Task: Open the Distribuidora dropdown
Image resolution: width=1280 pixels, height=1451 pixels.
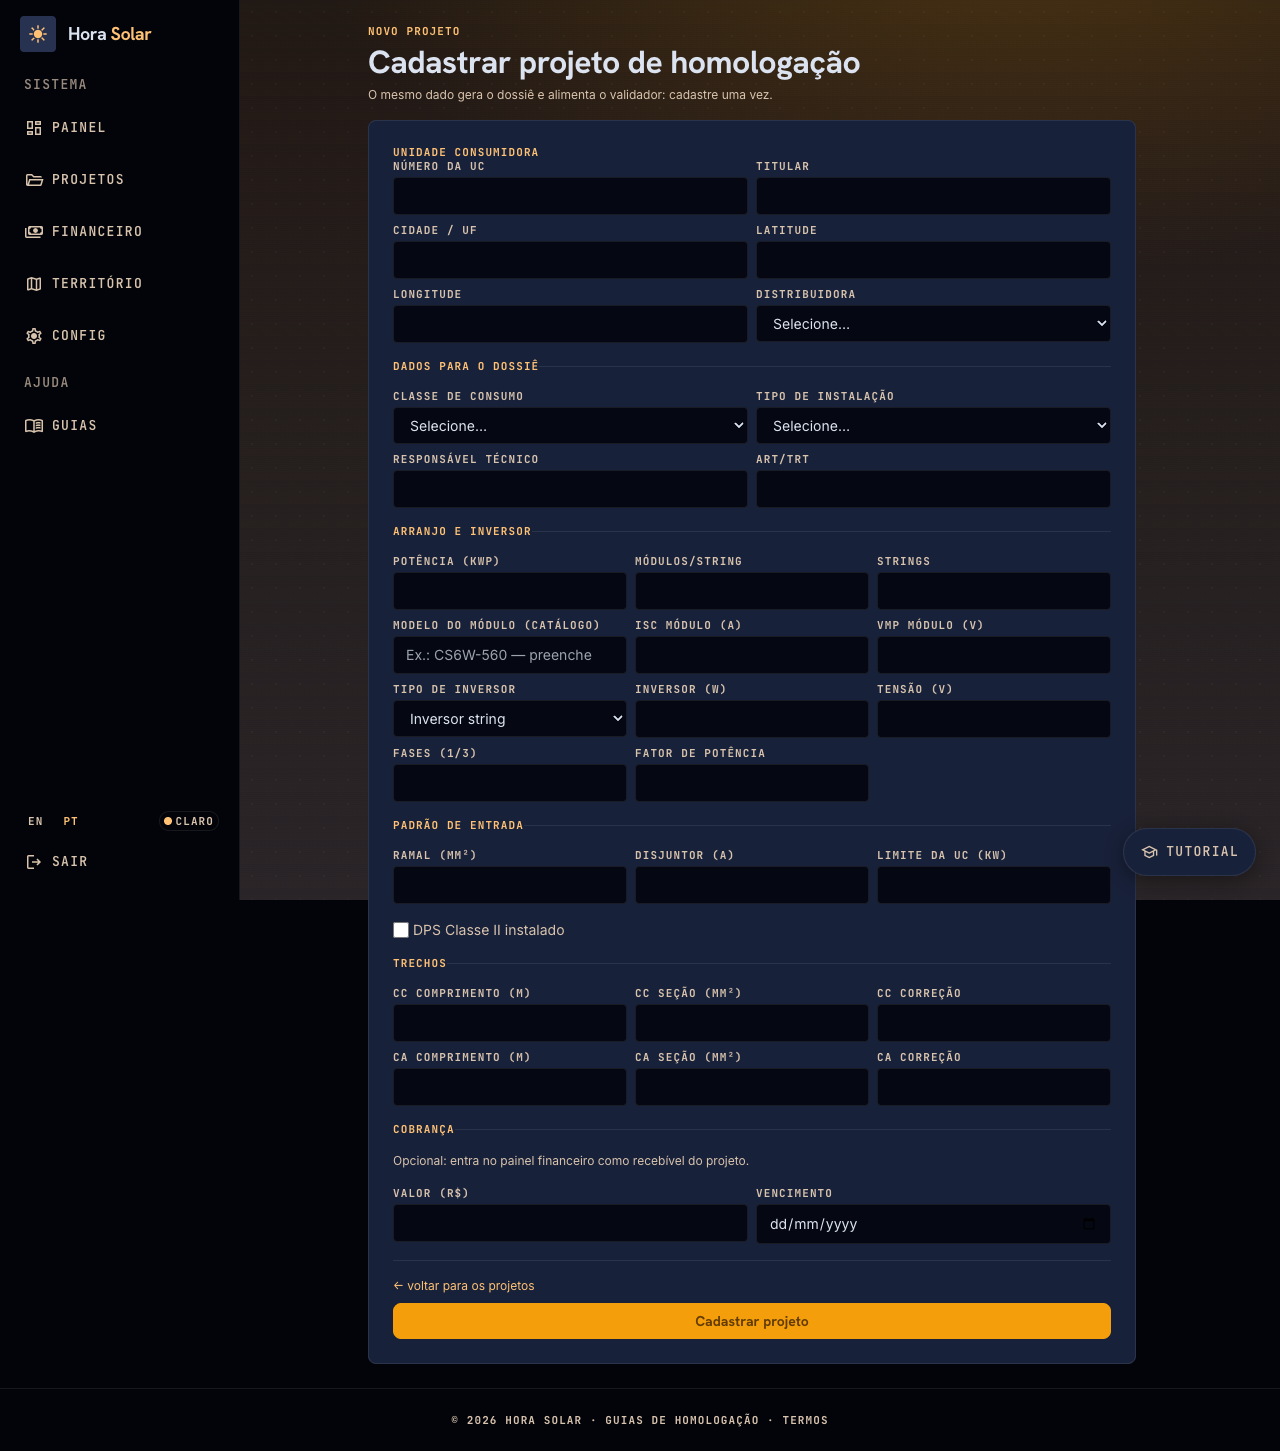Action: [x=933, y=324]
